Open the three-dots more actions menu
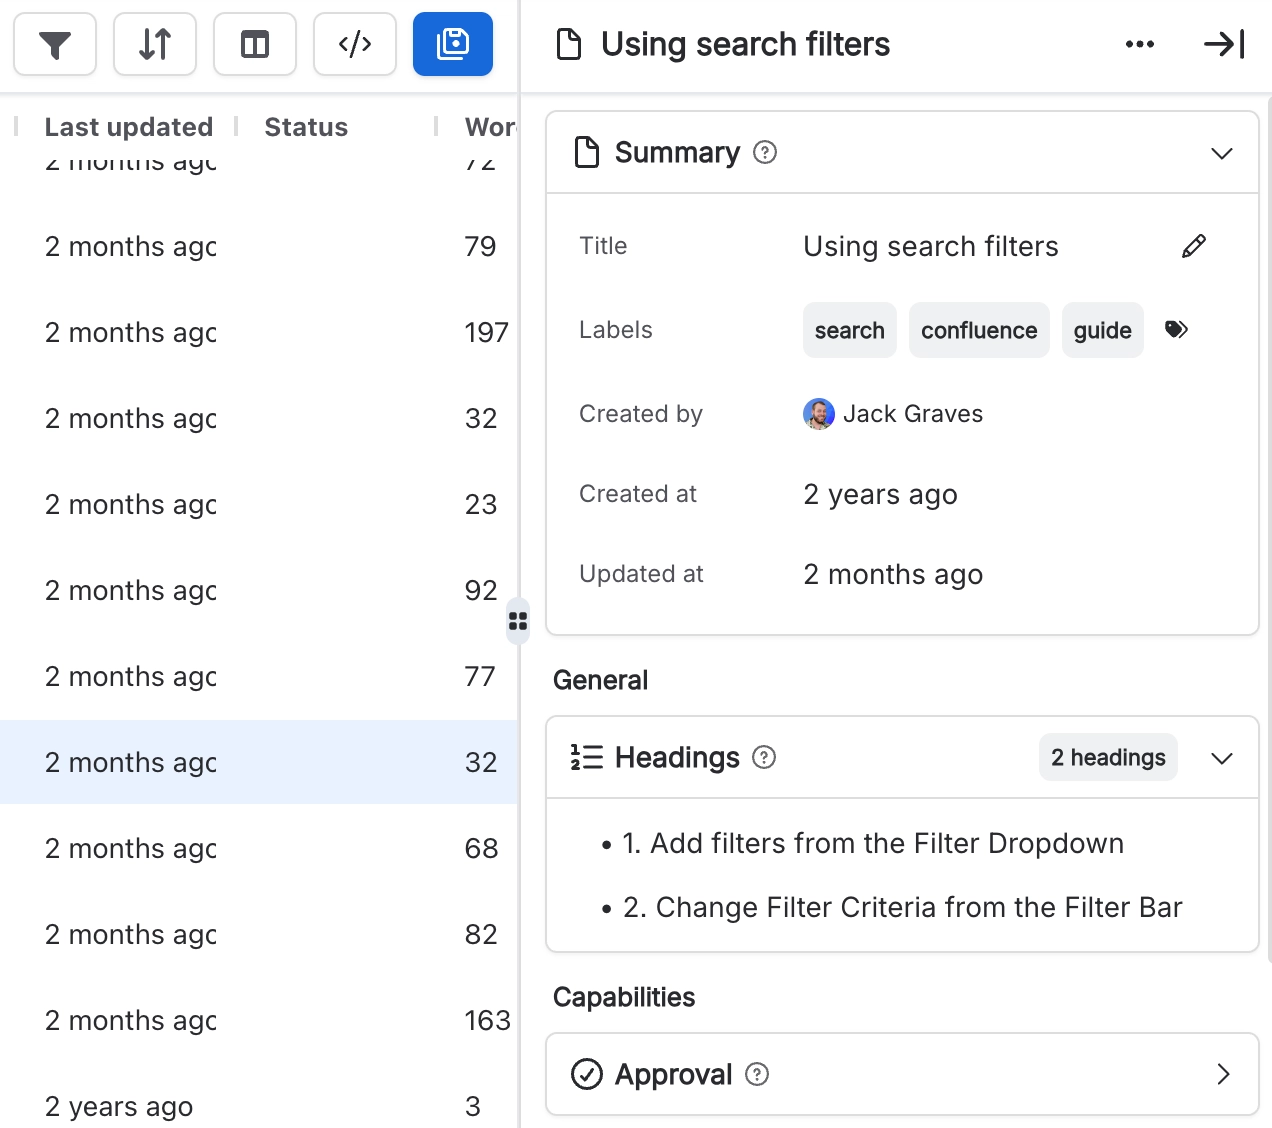 click(1140, 44)
